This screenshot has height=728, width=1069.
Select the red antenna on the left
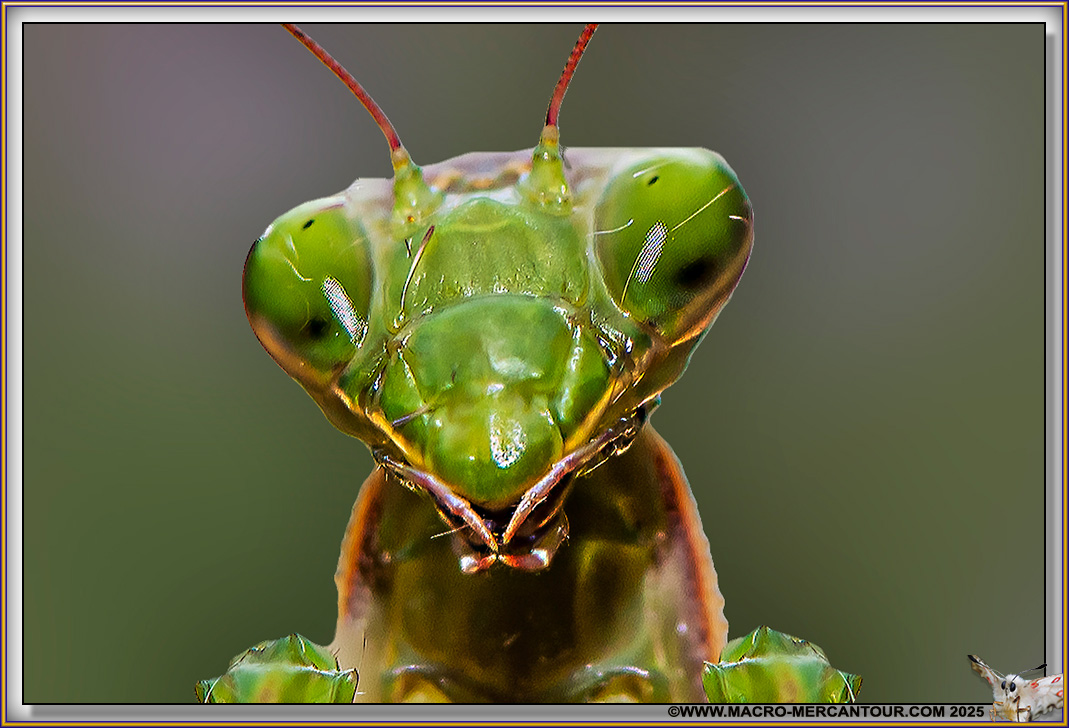[346, 82]
